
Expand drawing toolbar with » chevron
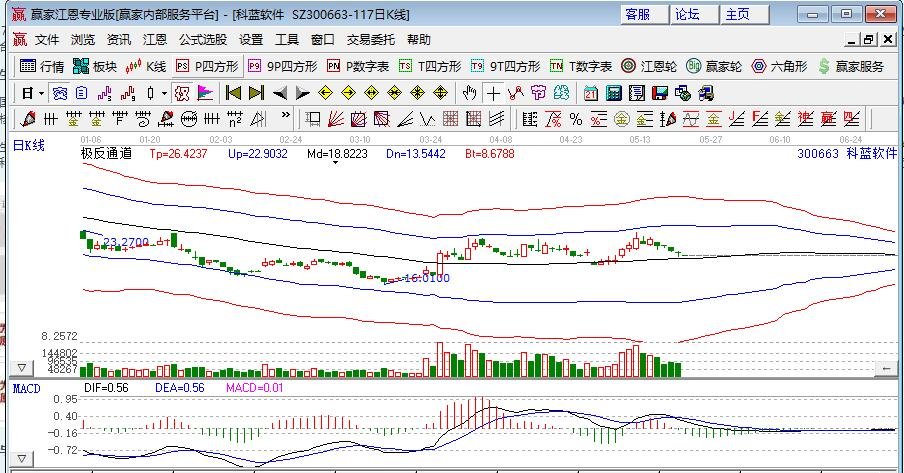click(x=286, y=116)
